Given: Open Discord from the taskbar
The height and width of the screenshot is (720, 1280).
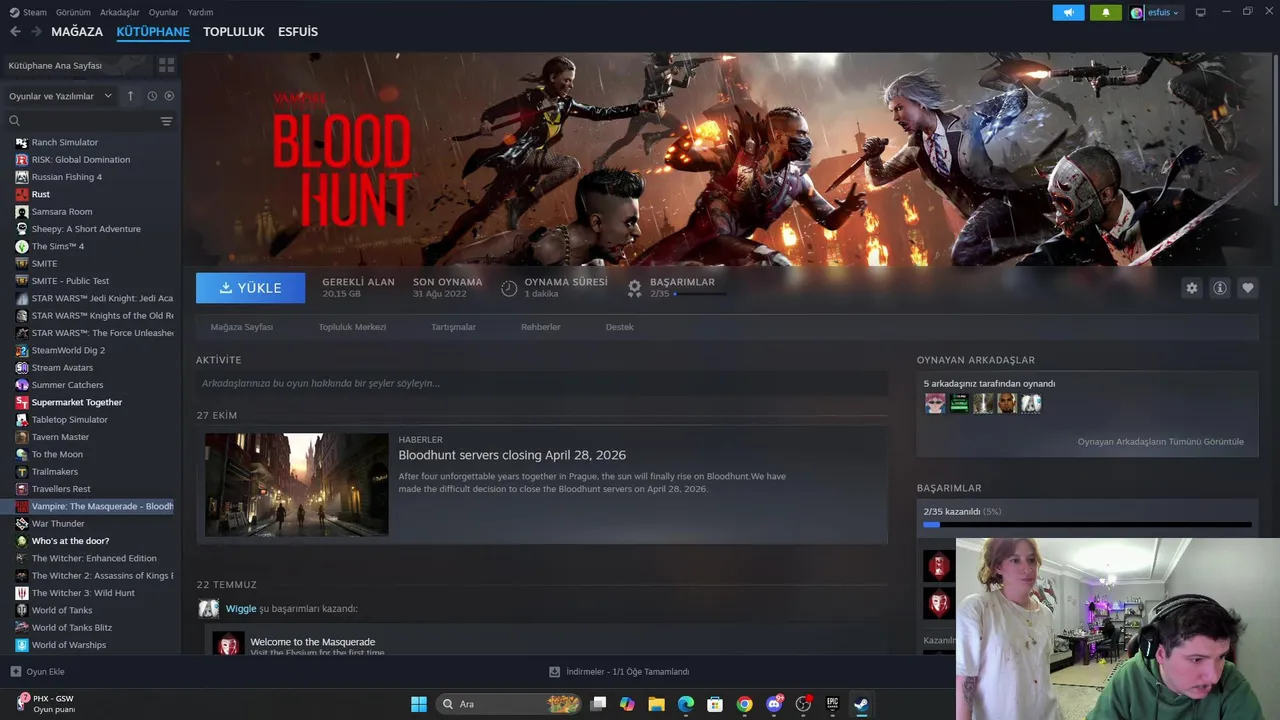Looking at the screenshot, I should [x=773, y=704].
